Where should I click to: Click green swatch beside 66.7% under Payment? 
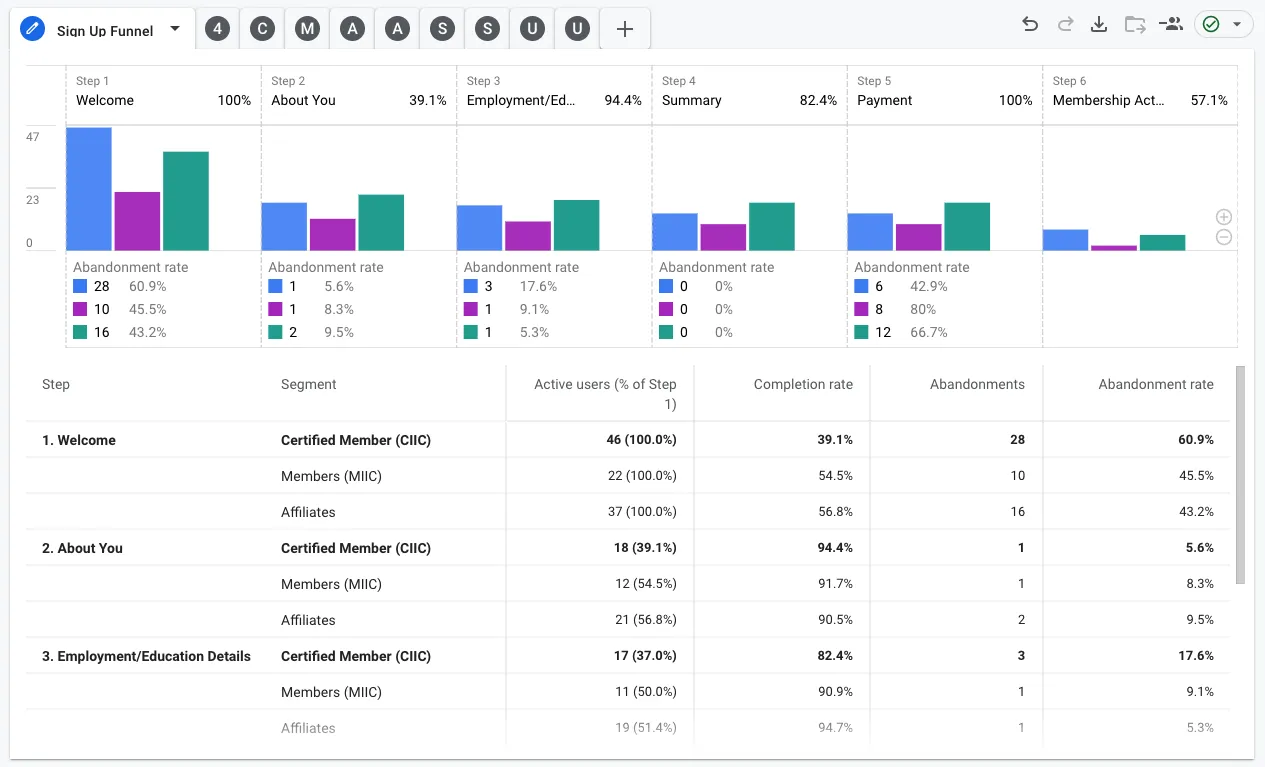pyautogui.click(x=861, y=332)
